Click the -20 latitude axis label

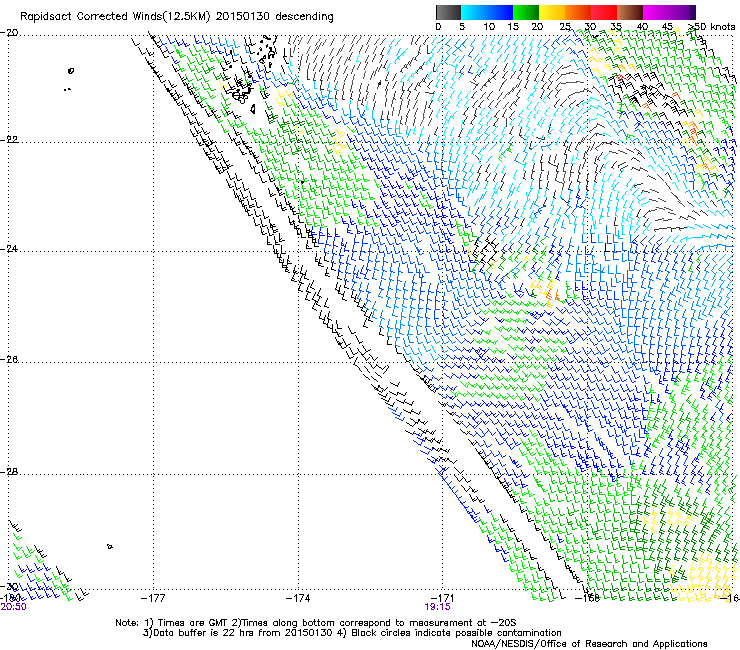point(10,33)
